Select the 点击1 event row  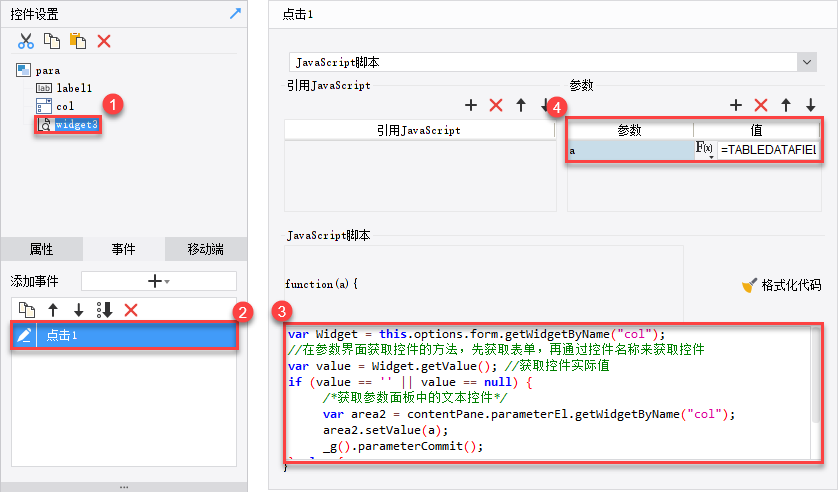pos(124,335)
